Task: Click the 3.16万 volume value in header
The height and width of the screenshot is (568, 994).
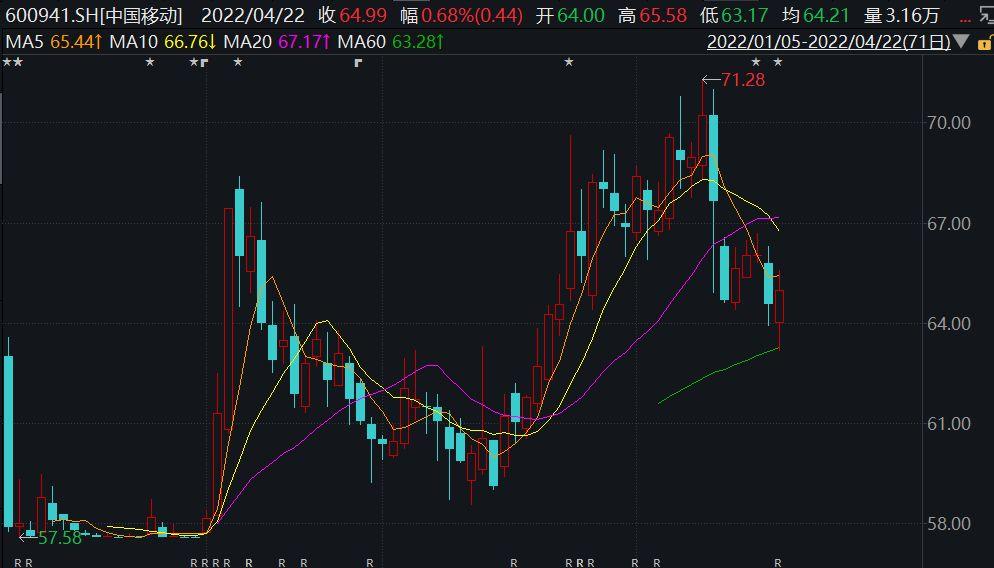Action: coord(915,15)
